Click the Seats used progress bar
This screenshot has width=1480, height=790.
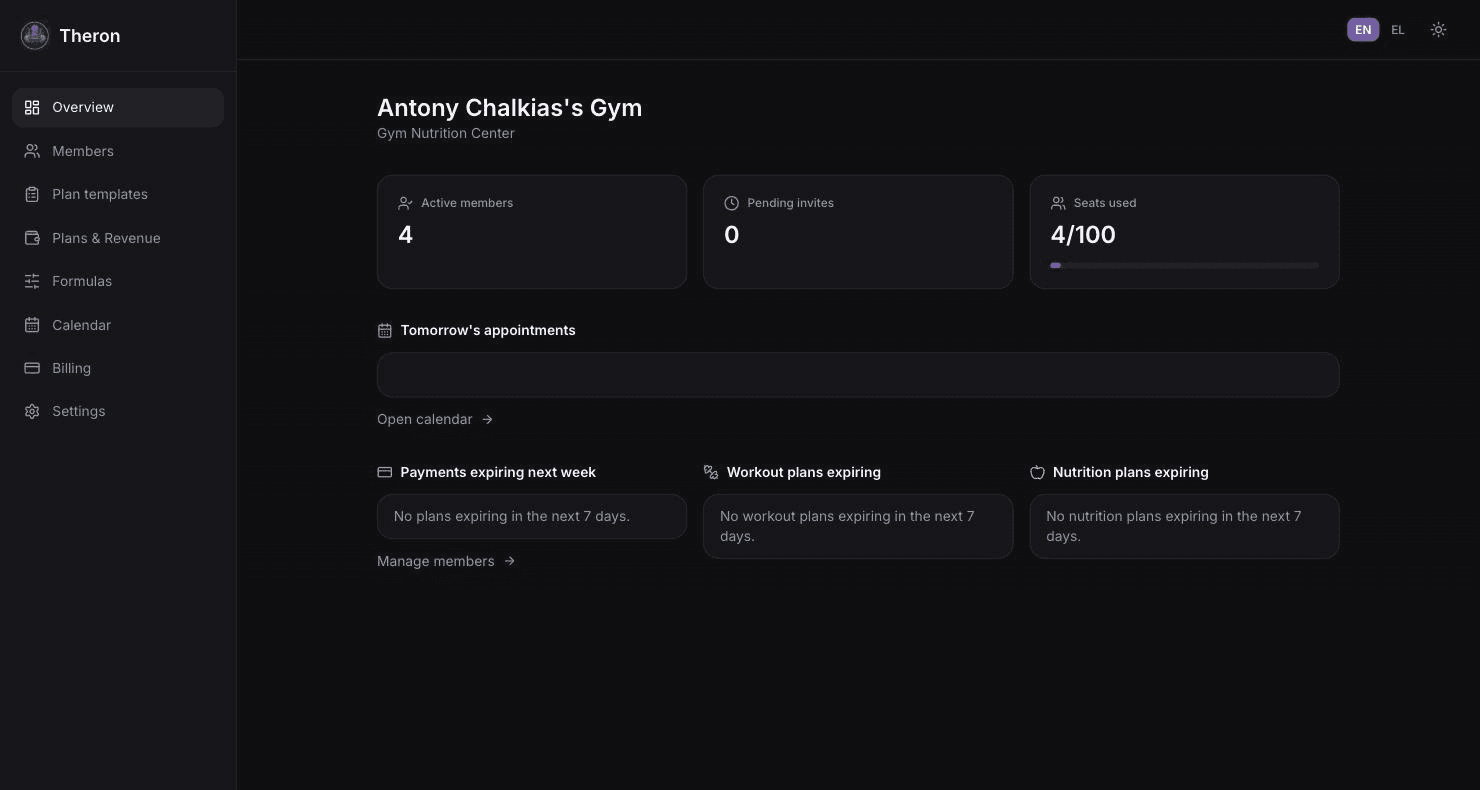1184,265
